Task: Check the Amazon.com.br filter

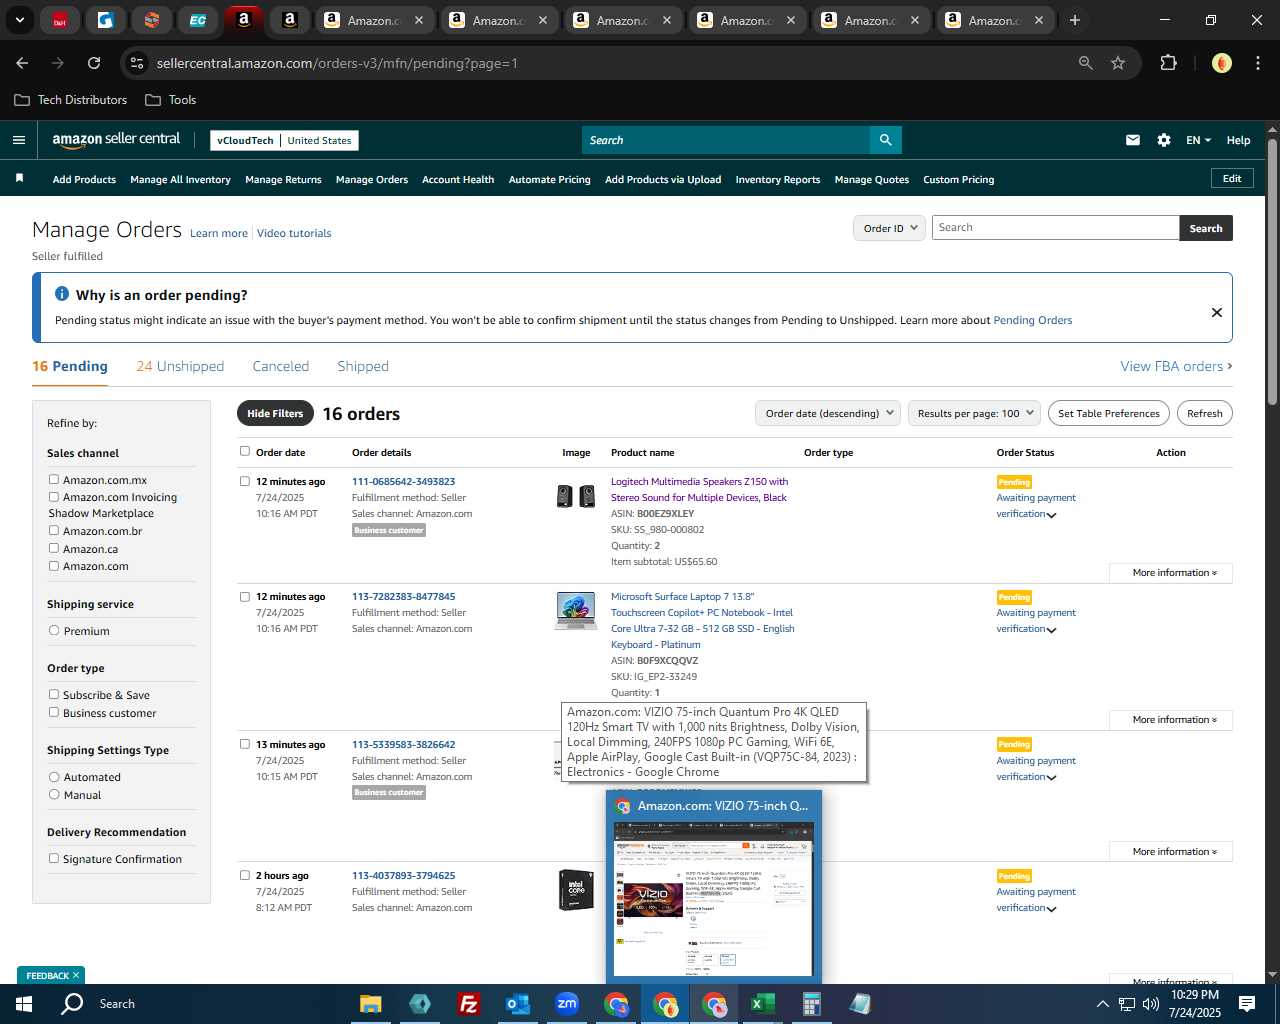Action: point(54,530)
